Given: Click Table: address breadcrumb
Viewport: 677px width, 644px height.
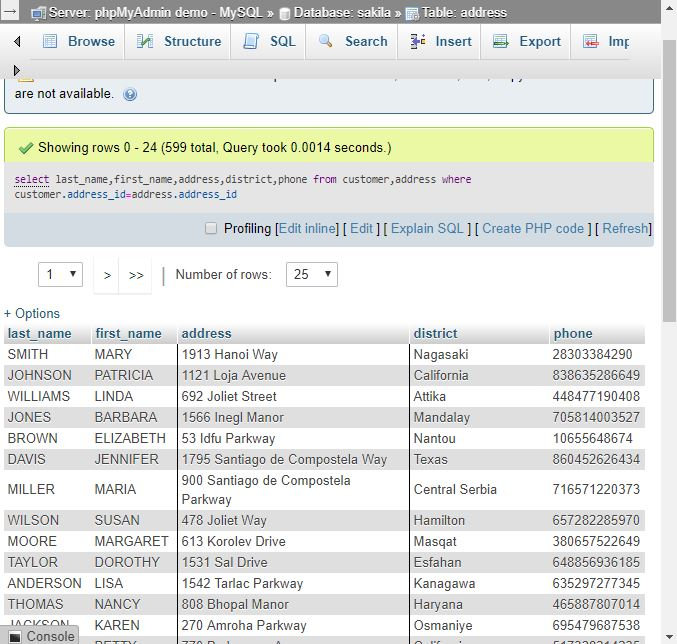Looking at the screenshot, I should [x=464, y=13].
